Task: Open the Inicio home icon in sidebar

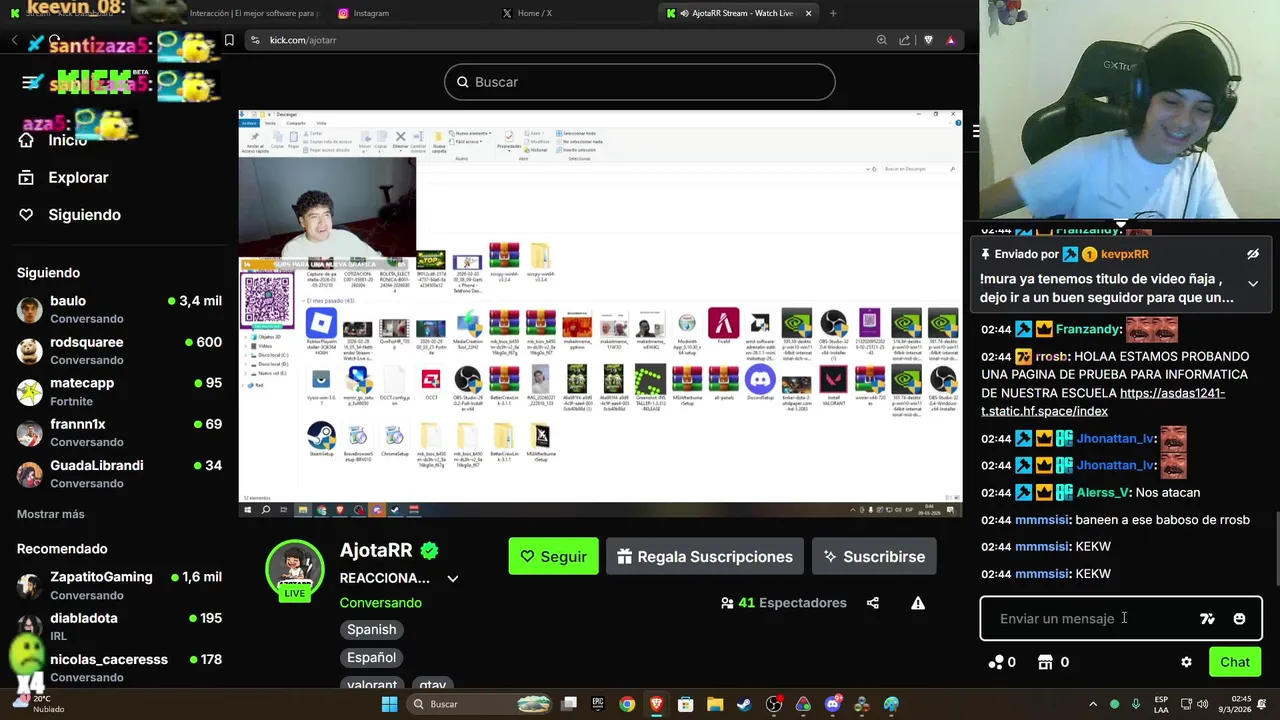Action: [27, 140]
